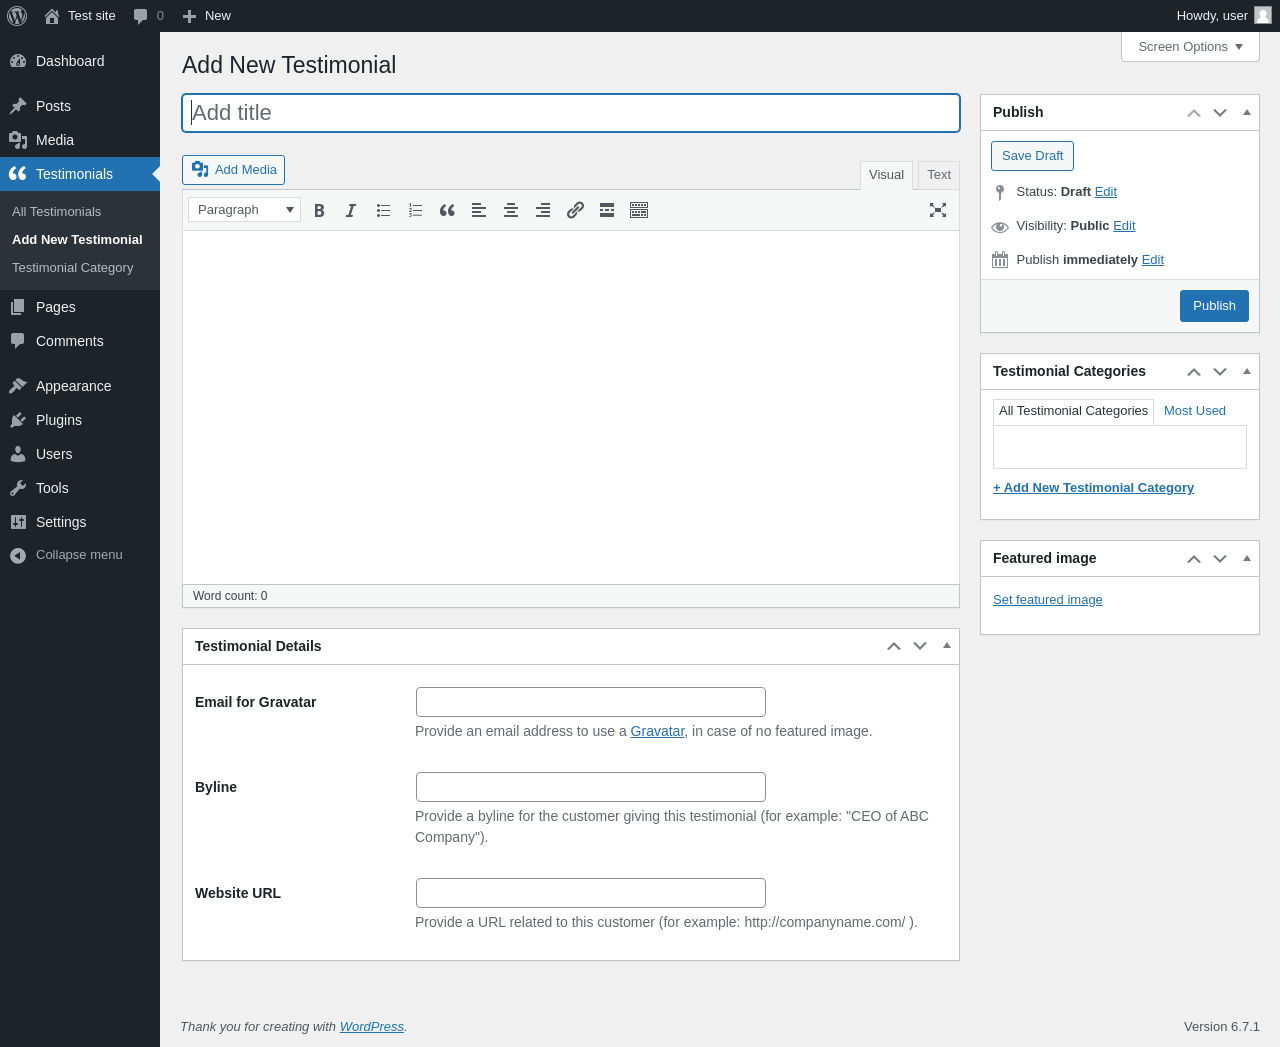Switch editor to Visual tab
Screen dimensions: 1280x1047
[886, 175]
